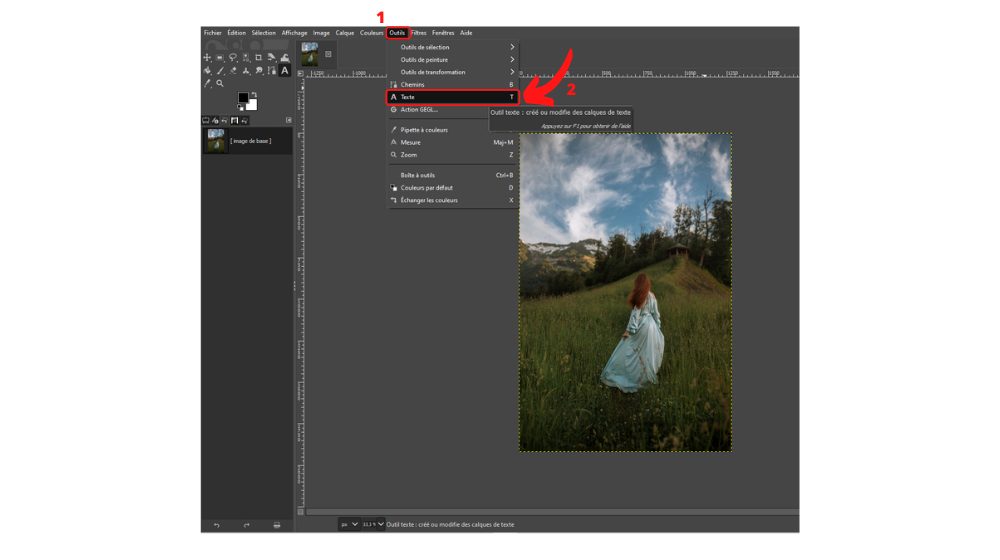The image size is (1000, 560).
Task: Close the image tab next to thumbnail
Action: (328, 54)
